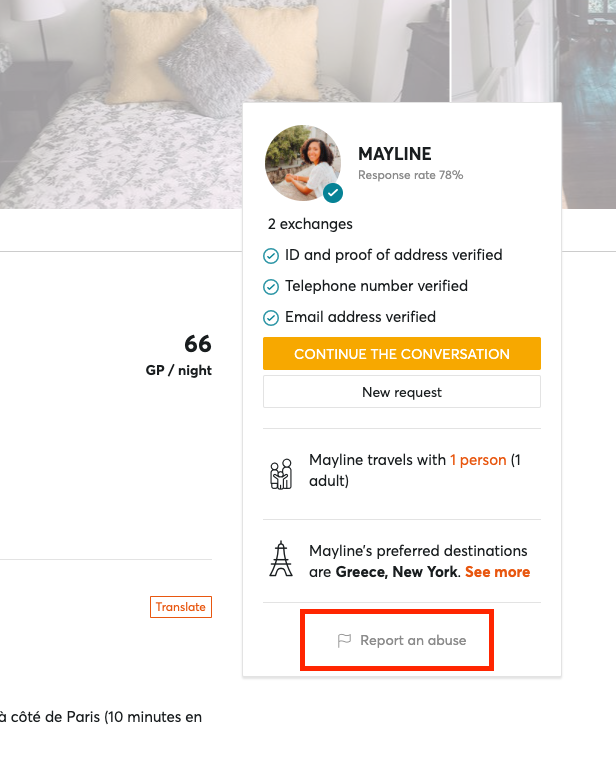Click the telephone number verified checkmark icon

(x=271, y=287)
